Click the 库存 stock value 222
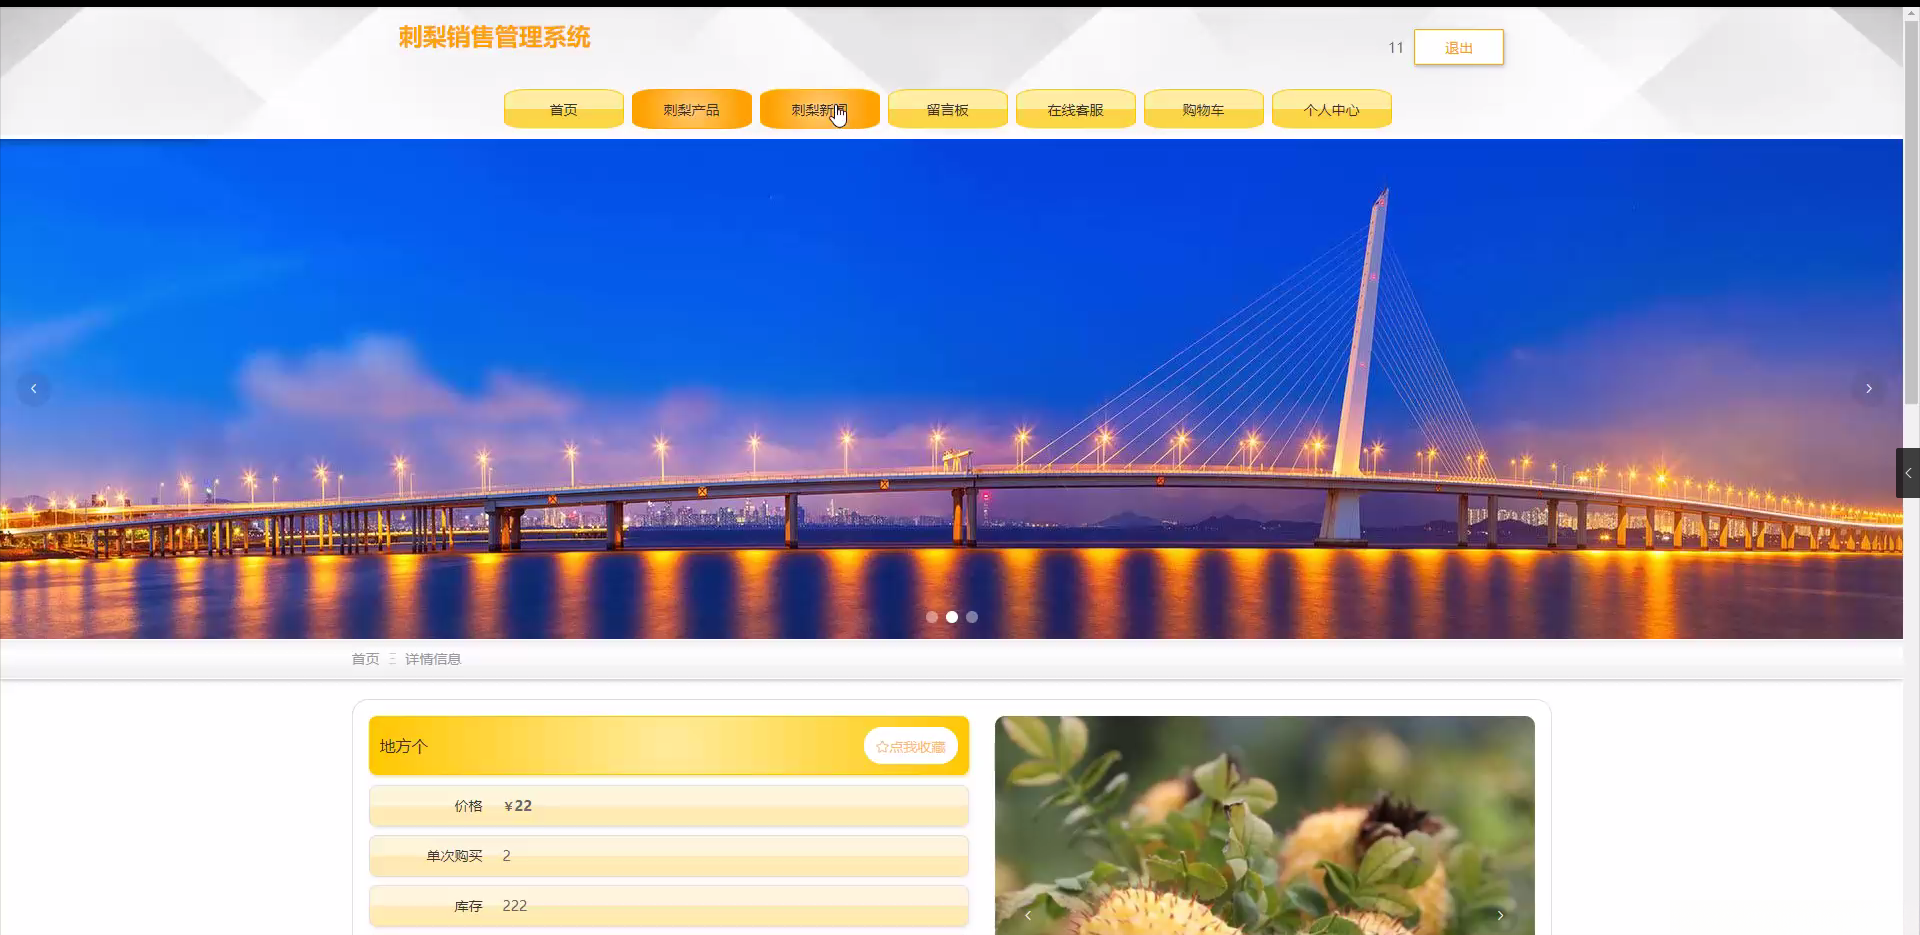1920x935 pixels. 515,906
